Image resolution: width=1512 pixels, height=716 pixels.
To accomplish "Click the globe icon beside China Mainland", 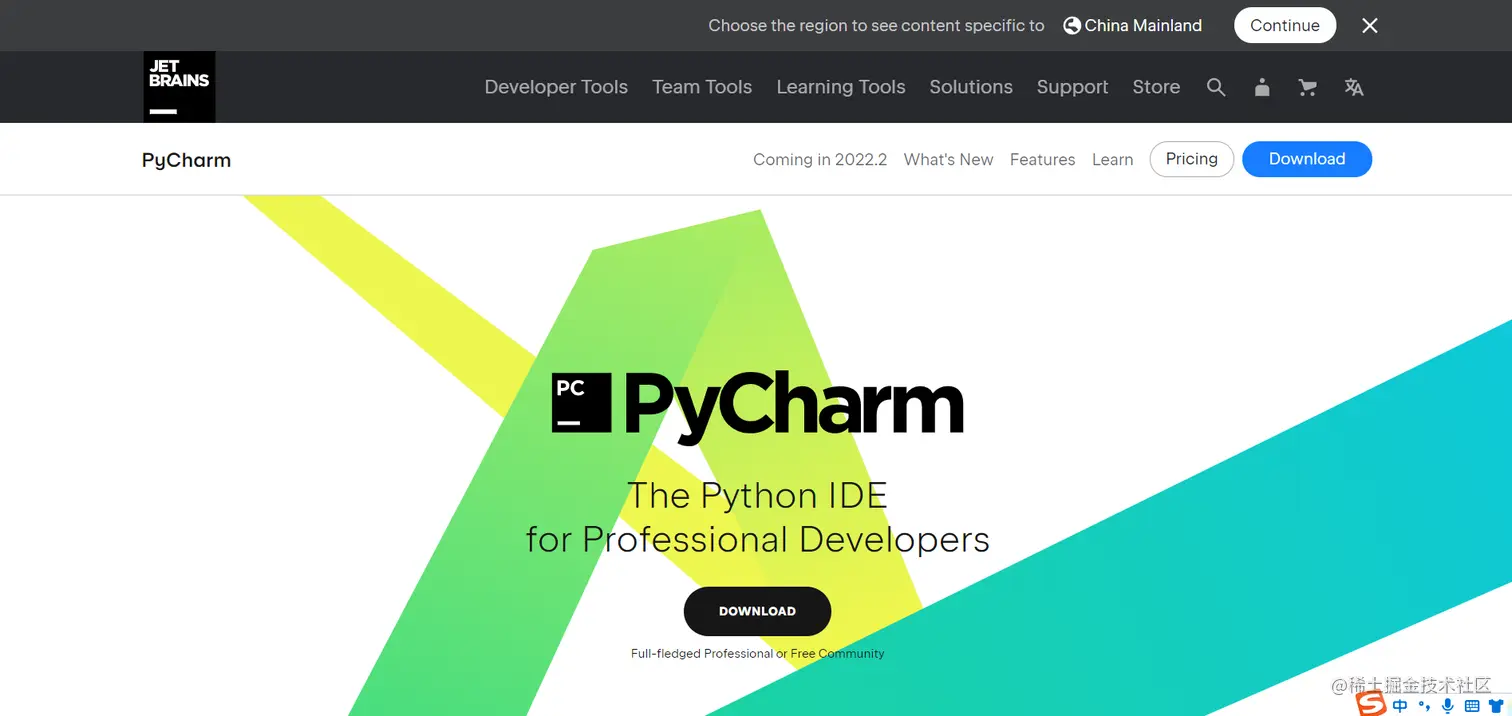I will pos(1072,26).
